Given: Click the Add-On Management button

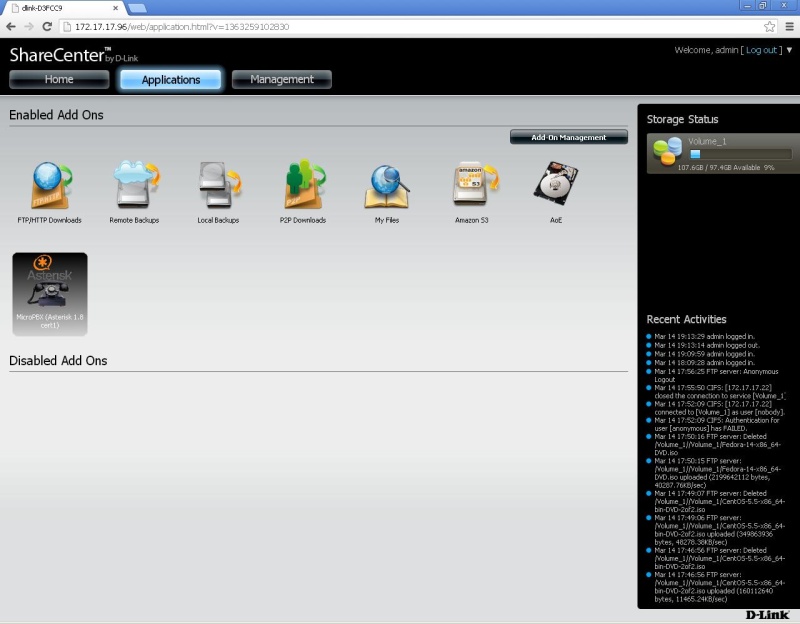Looking at the screenshot, I should 569,137.
